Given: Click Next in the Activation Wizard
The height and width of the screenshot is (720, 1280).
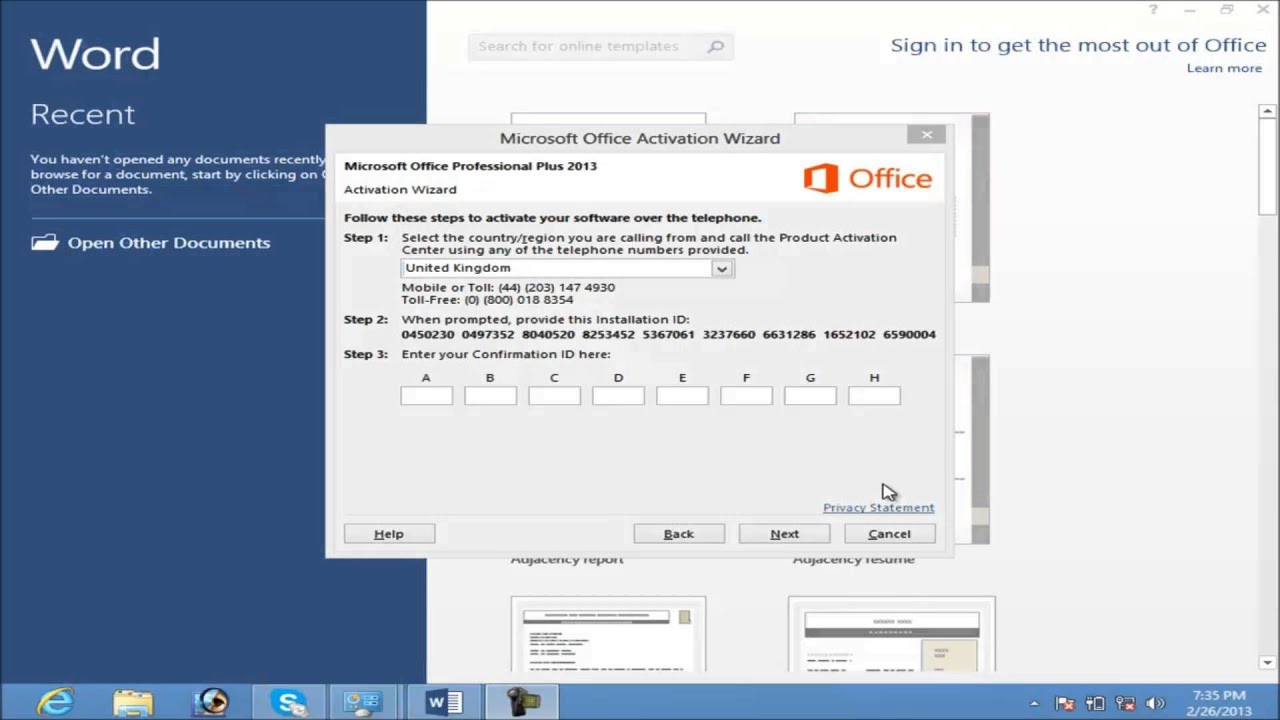Looking at the screenshot, I should click(784, 534).
